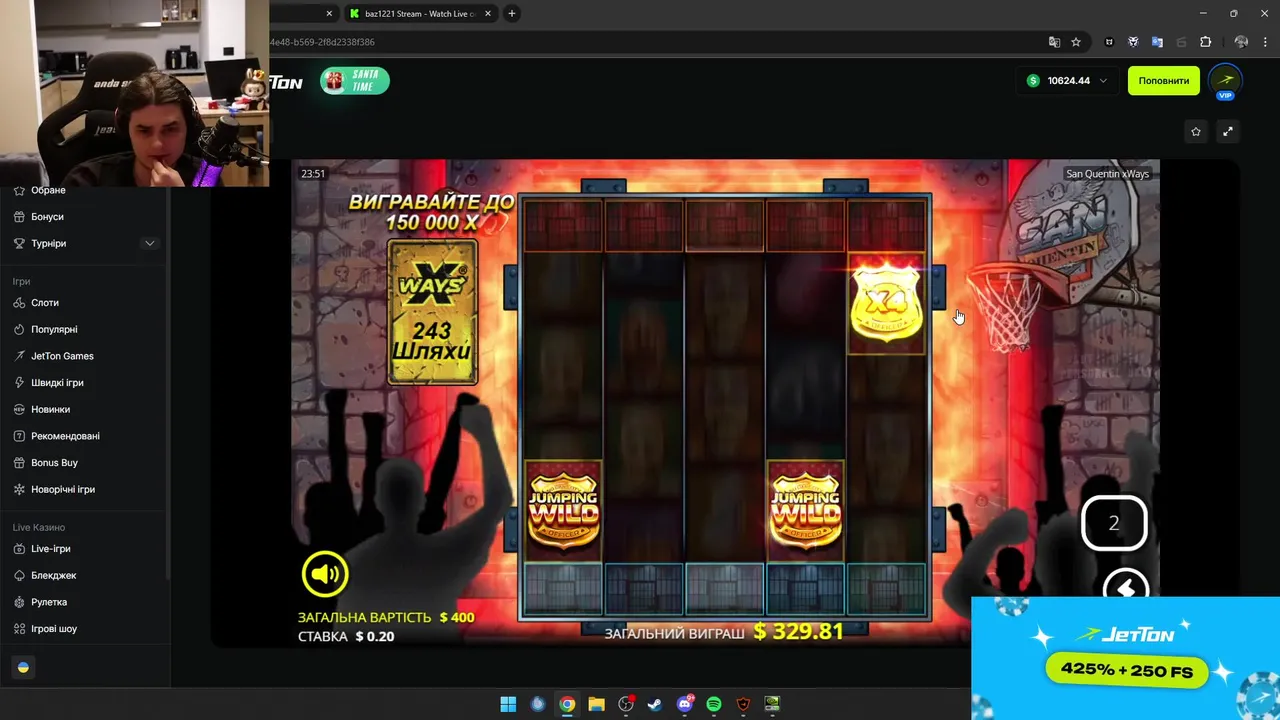The image size is (1280, 720).
Task: Open Популярні games category
Action: 54,330
